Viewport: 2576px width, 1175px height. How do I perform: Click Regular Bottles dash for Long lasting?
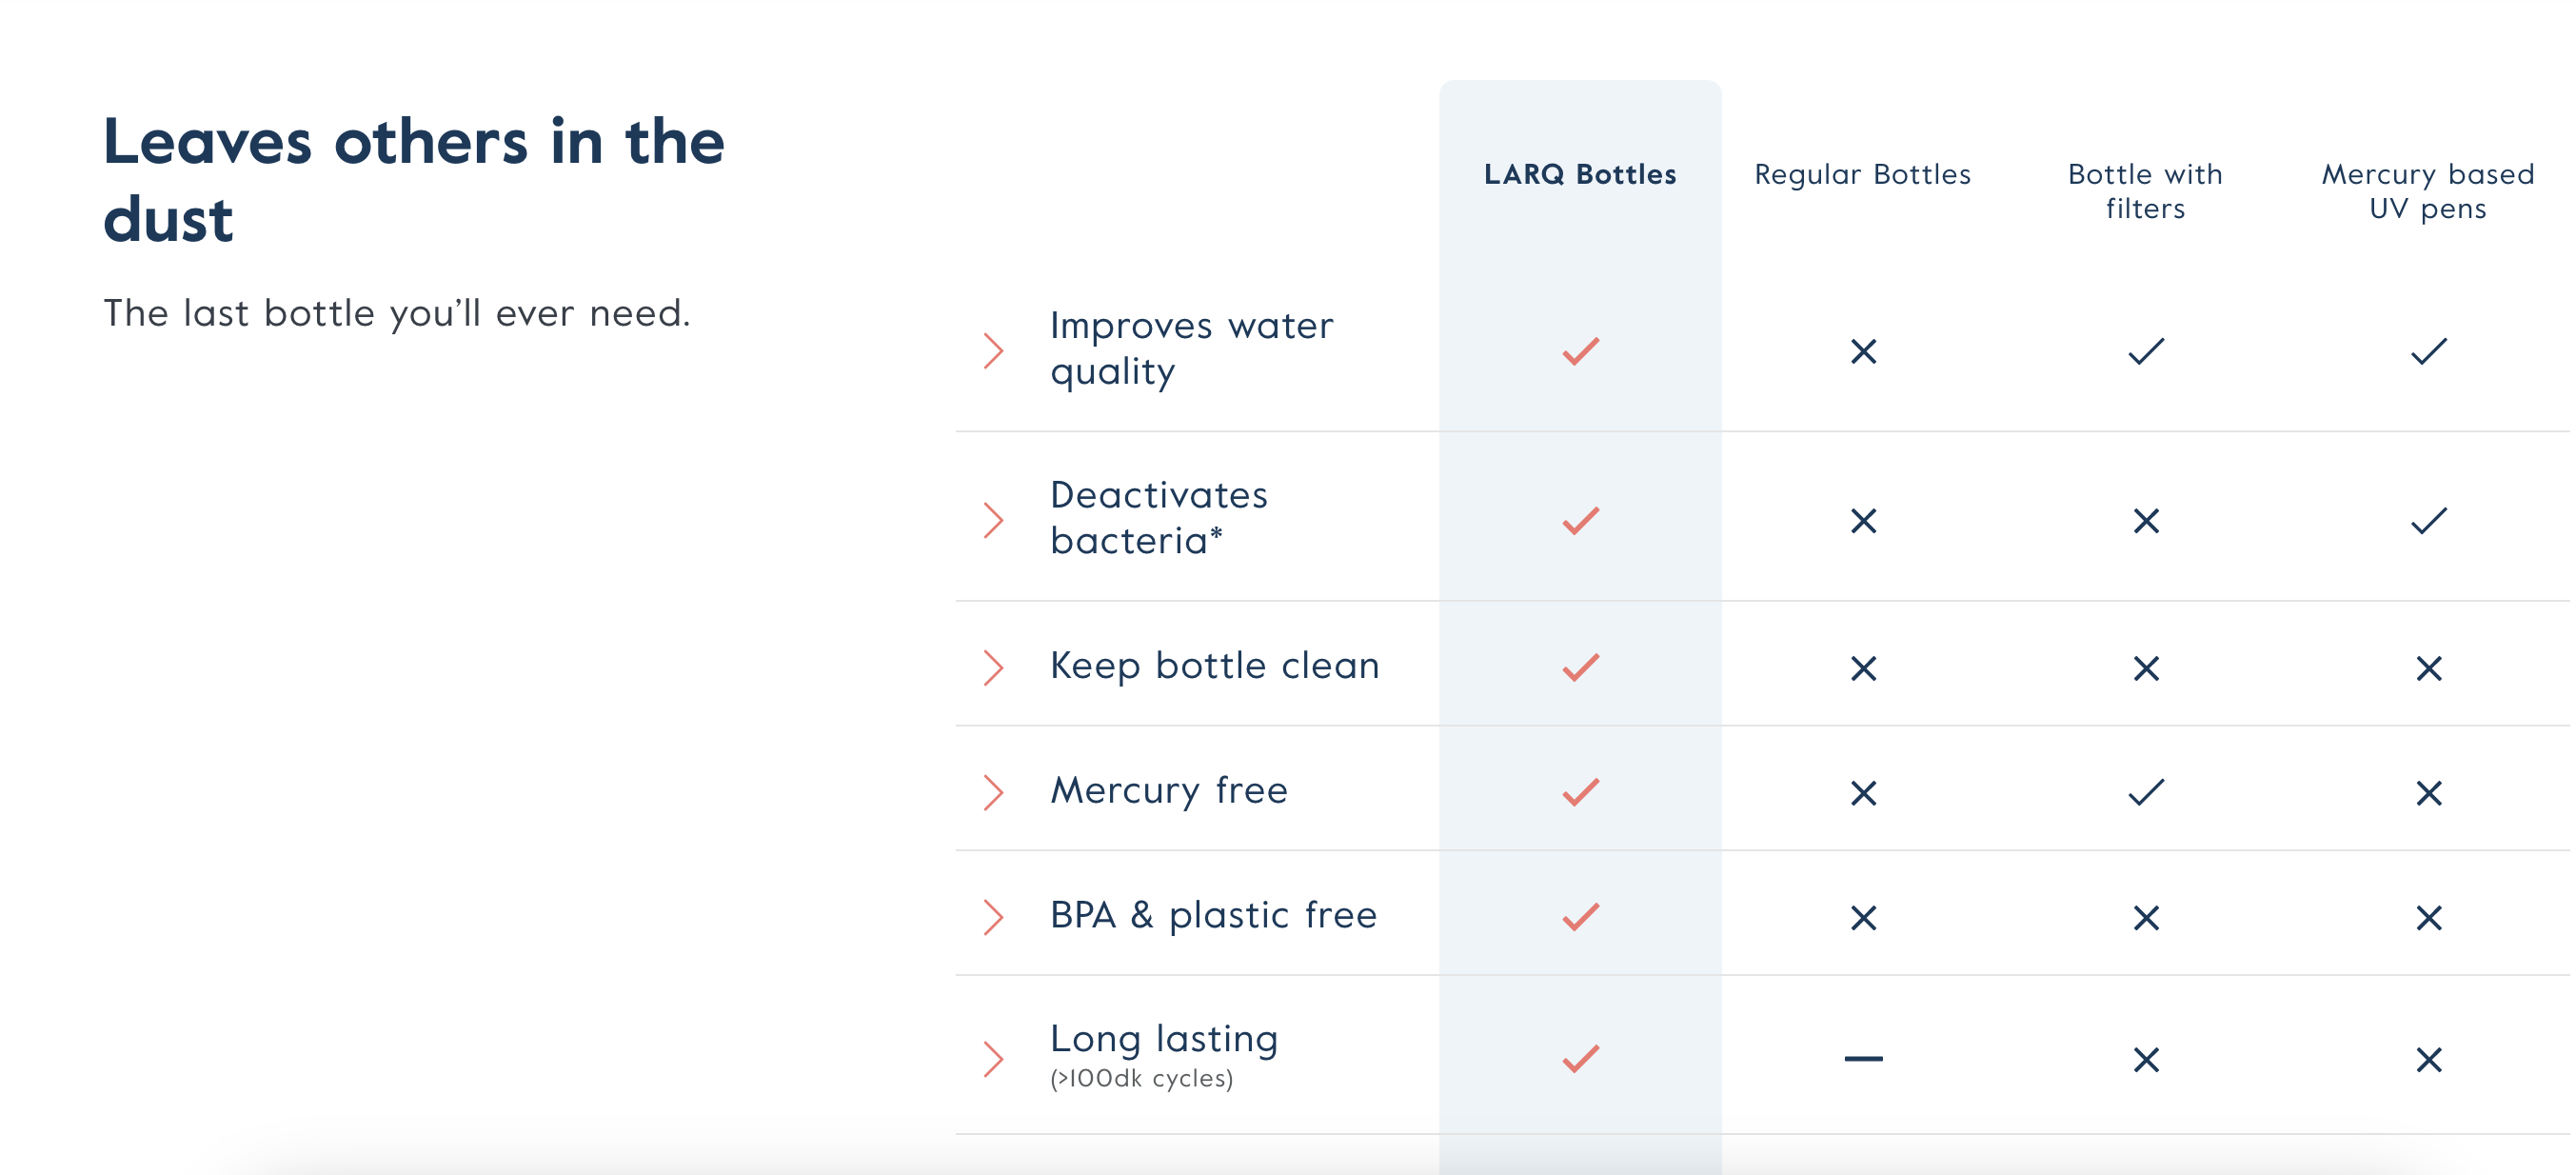click(x=1863, y=1059)
